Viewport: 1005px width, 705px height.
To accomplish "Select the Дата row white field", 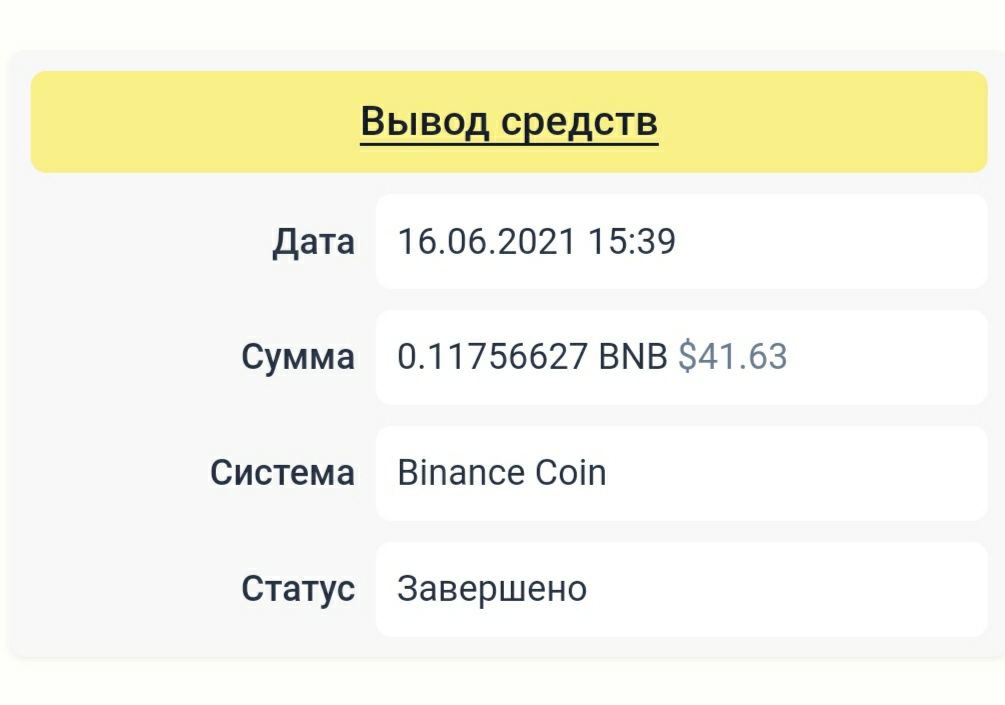I will tap(830, 242).
